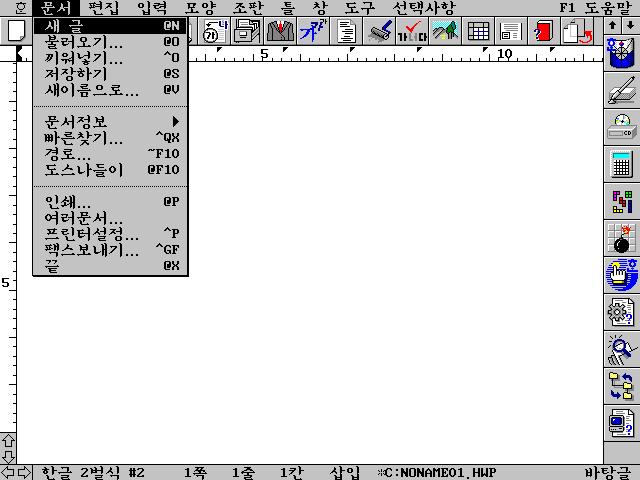This screenshot has width=640, height=480.
Task: Open 프린터설정... menu entry
Action: tap(110, 233)
